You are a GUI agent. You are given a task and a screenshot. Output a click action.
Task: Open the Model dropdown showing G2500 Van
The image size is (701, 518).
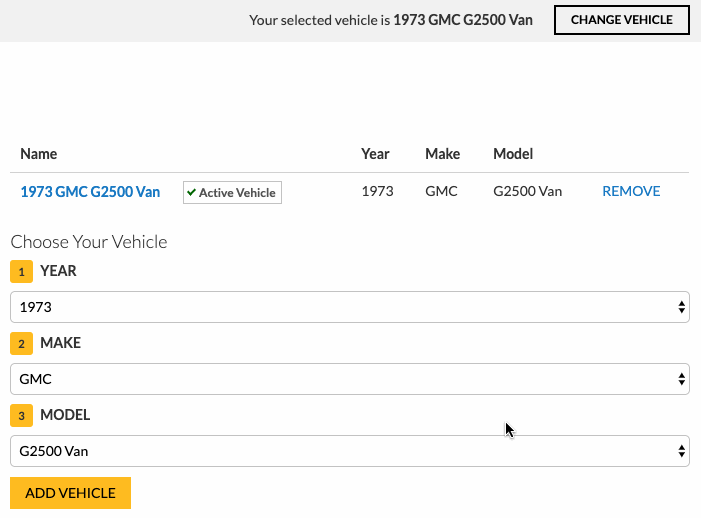(x=349, y=451)
